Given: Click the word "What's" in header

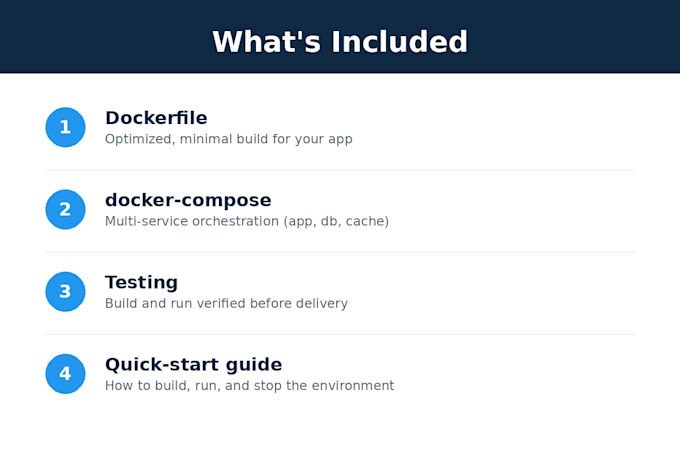Looking at the screenshot, I should (x=266, y=42).
